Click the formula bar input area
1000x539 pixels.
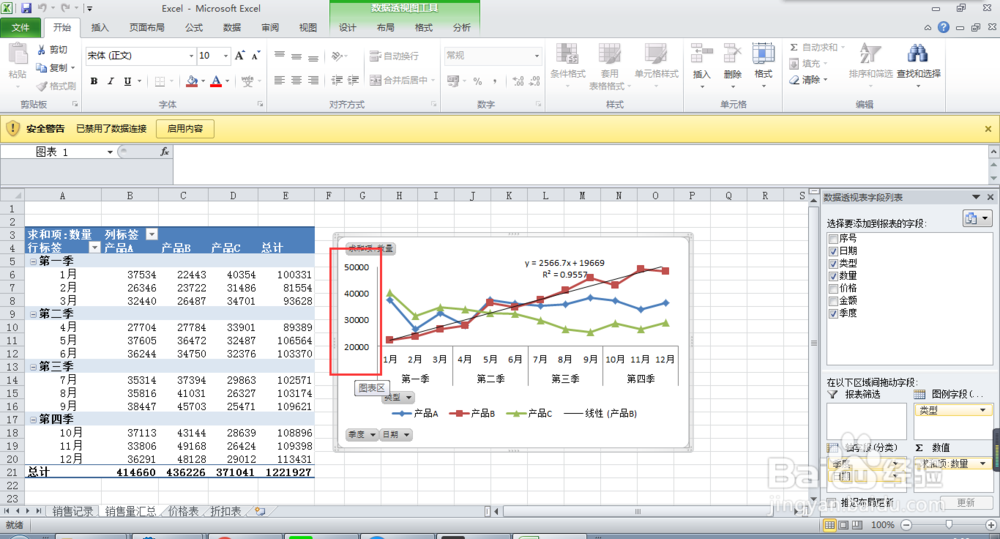click(x=580, y=165)
